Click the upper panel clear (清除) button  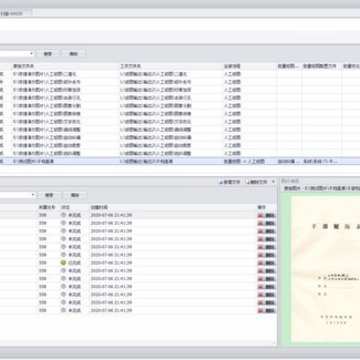point(73,54)
